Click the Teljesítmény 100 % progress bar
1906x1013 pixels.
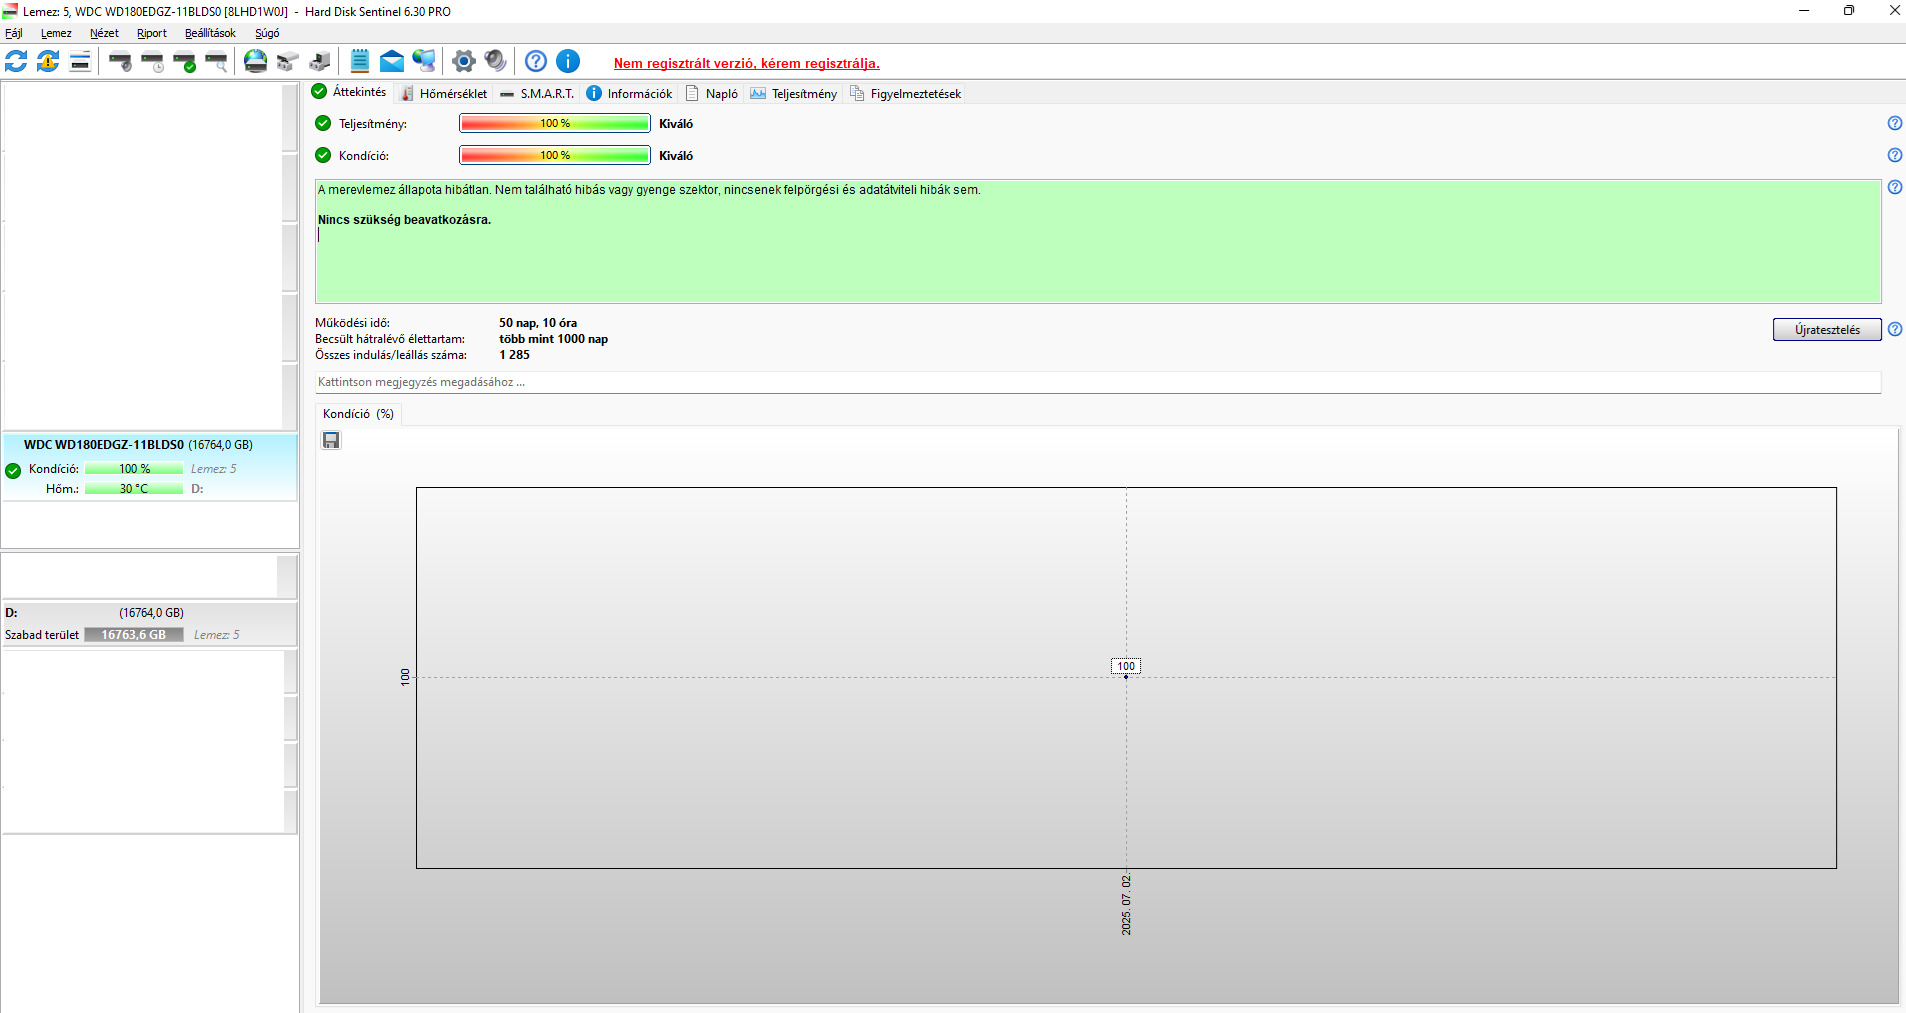[555, 123]
